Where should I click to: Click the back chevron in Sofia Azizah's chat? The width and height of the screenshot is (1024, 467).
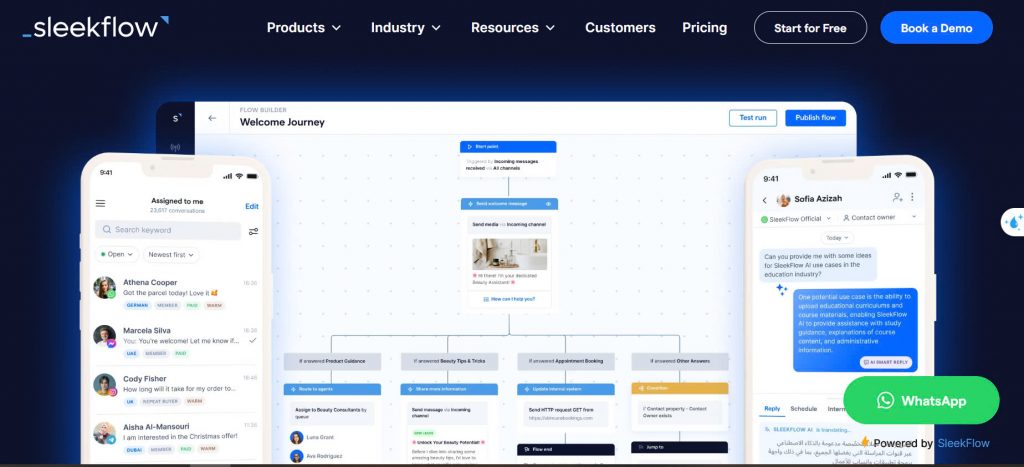[x=765, y=200]
